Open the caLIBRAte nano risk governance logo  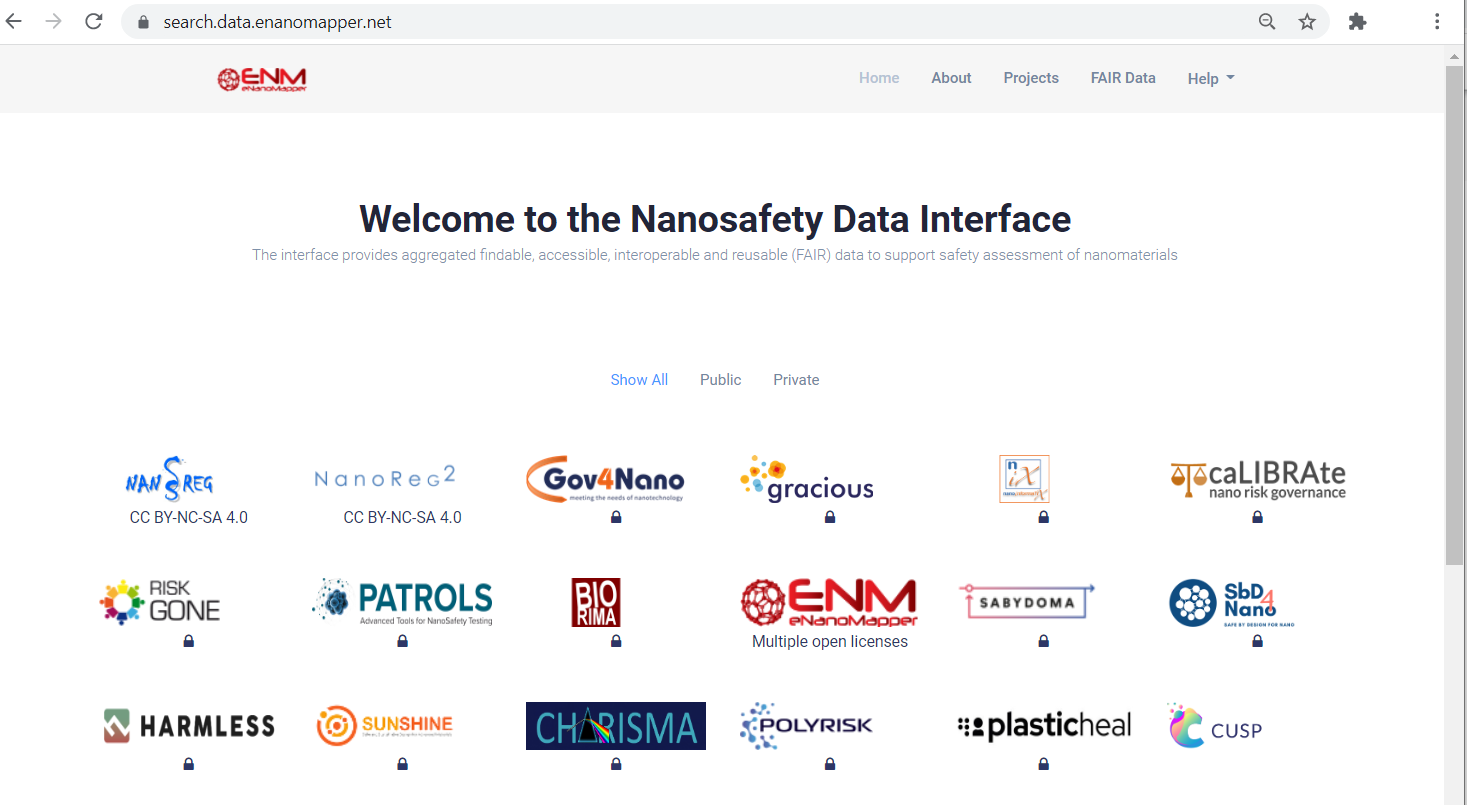1258,479
